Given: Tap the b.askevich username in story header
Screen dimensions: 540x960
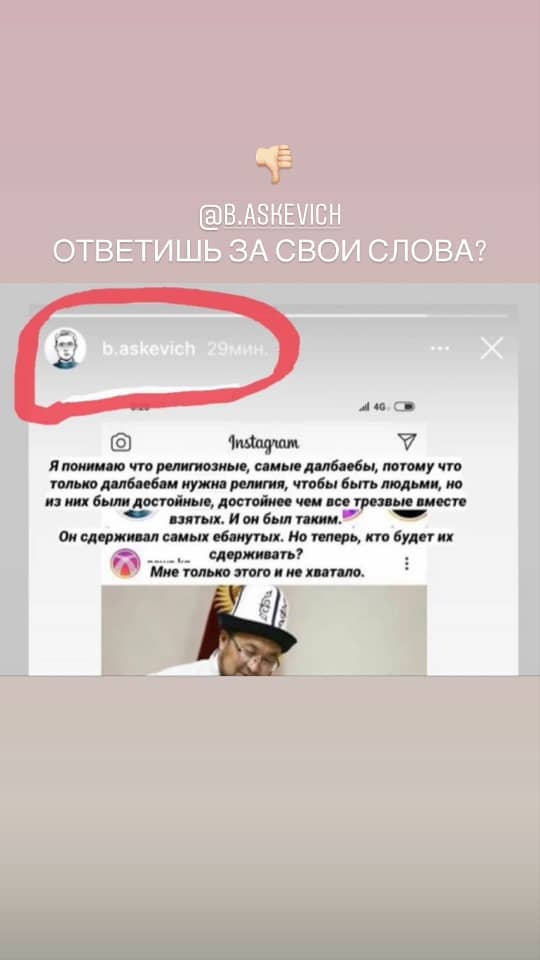Looking at the screenshot, I should pyautogui.click(x=148, y=349).
